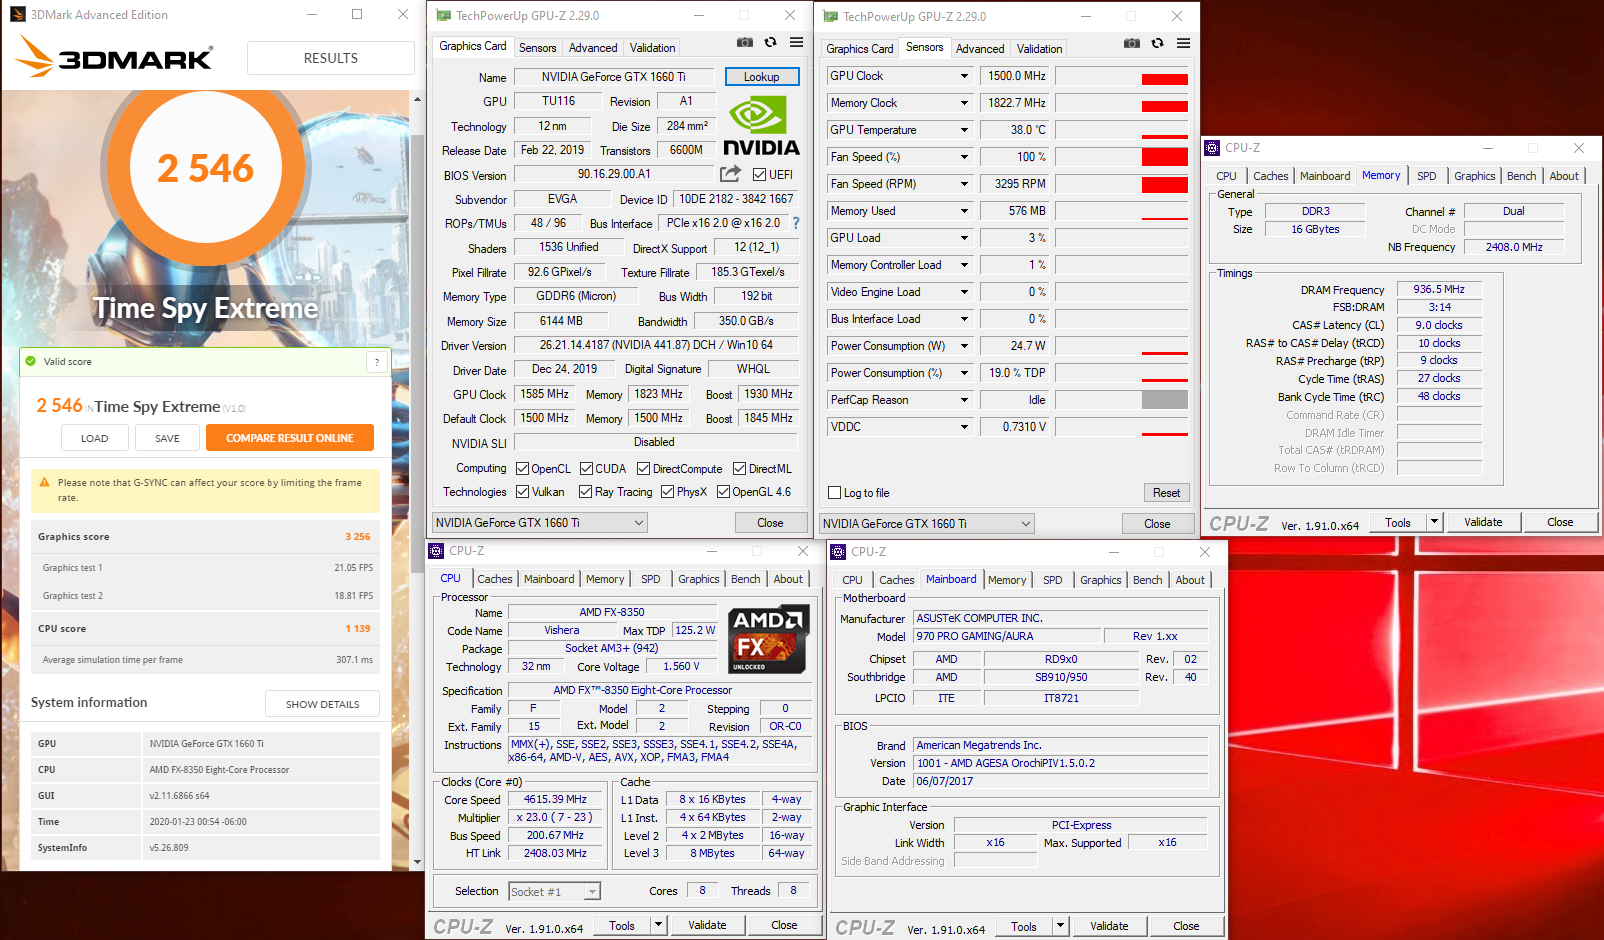Click the Reset button in GPU-Z Sensors
This screenshot has height=940, width=1604.
point(1166,493)
